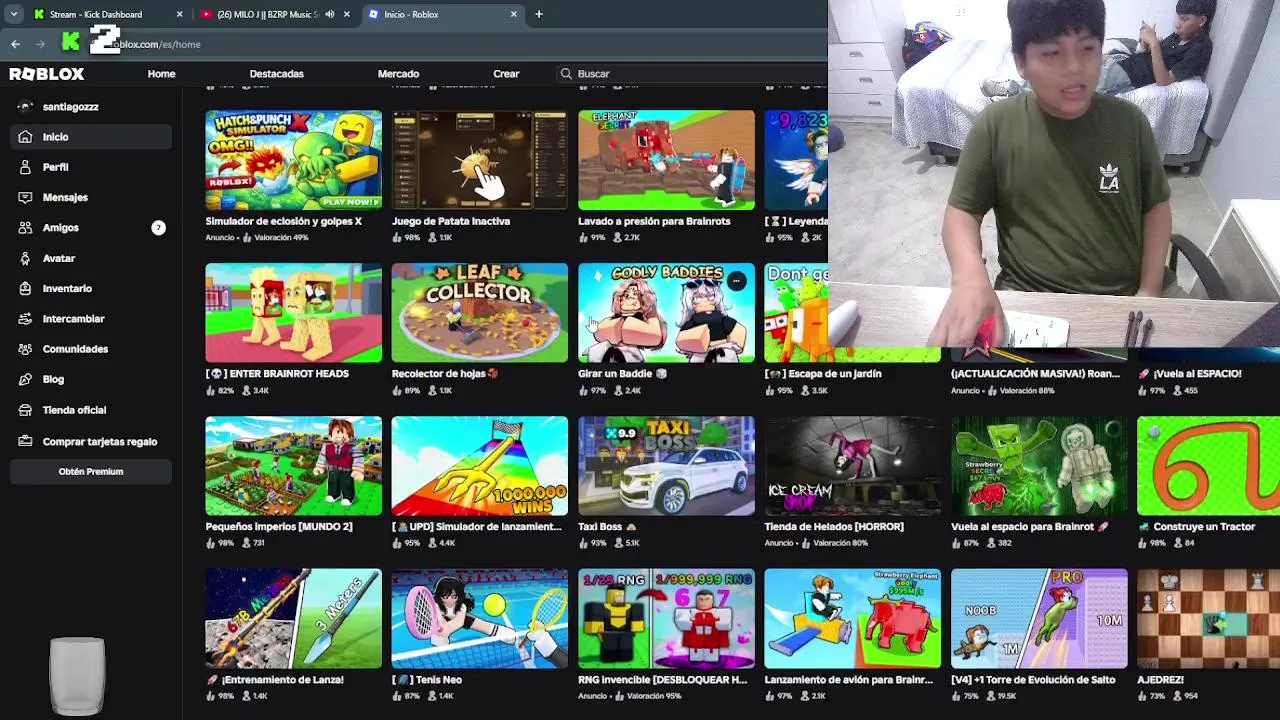The image size is (1280, 720).
Task: Click the browser back arrow
Action: (x=16, y=44)
